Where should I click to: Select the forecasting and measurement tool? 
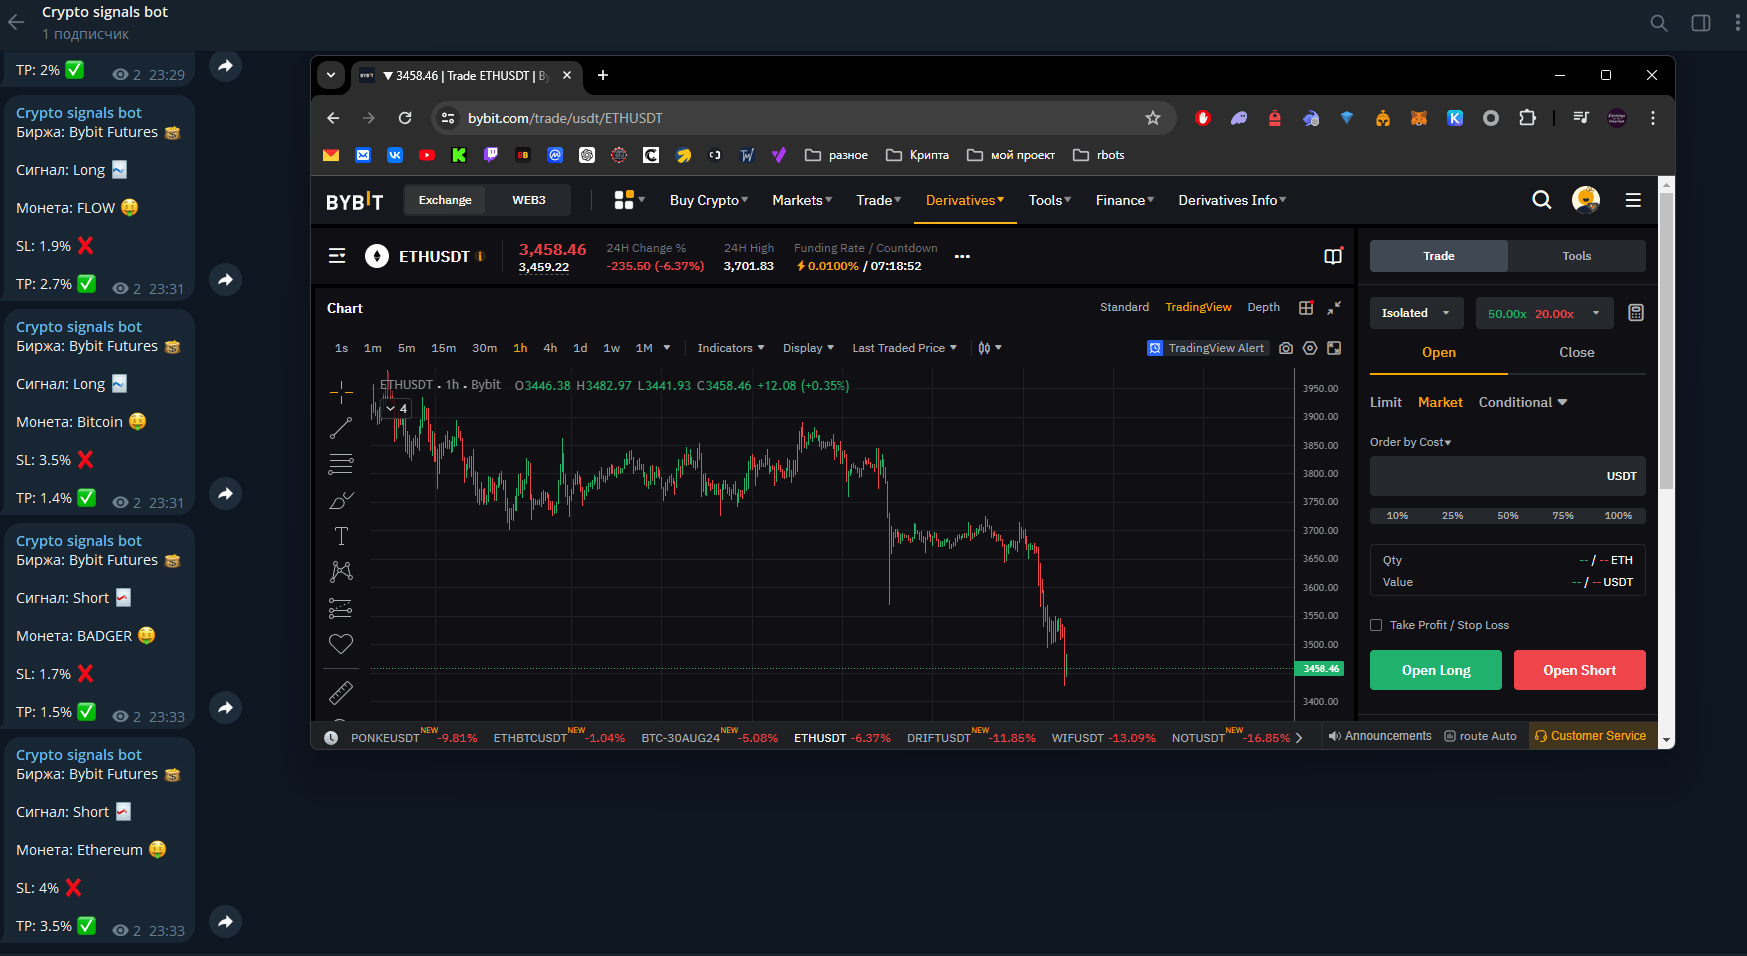[341, 608]
